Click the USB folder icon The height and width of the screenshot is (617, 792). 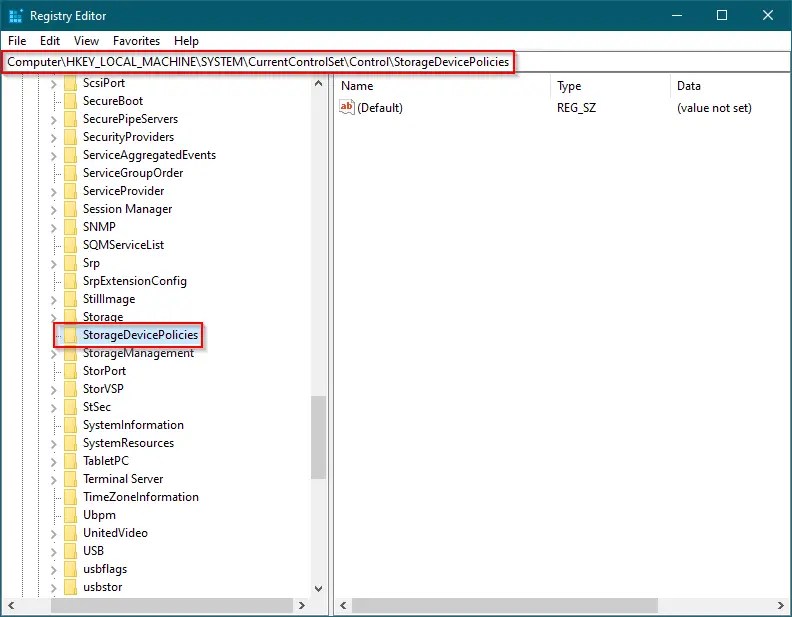[71, 551]
